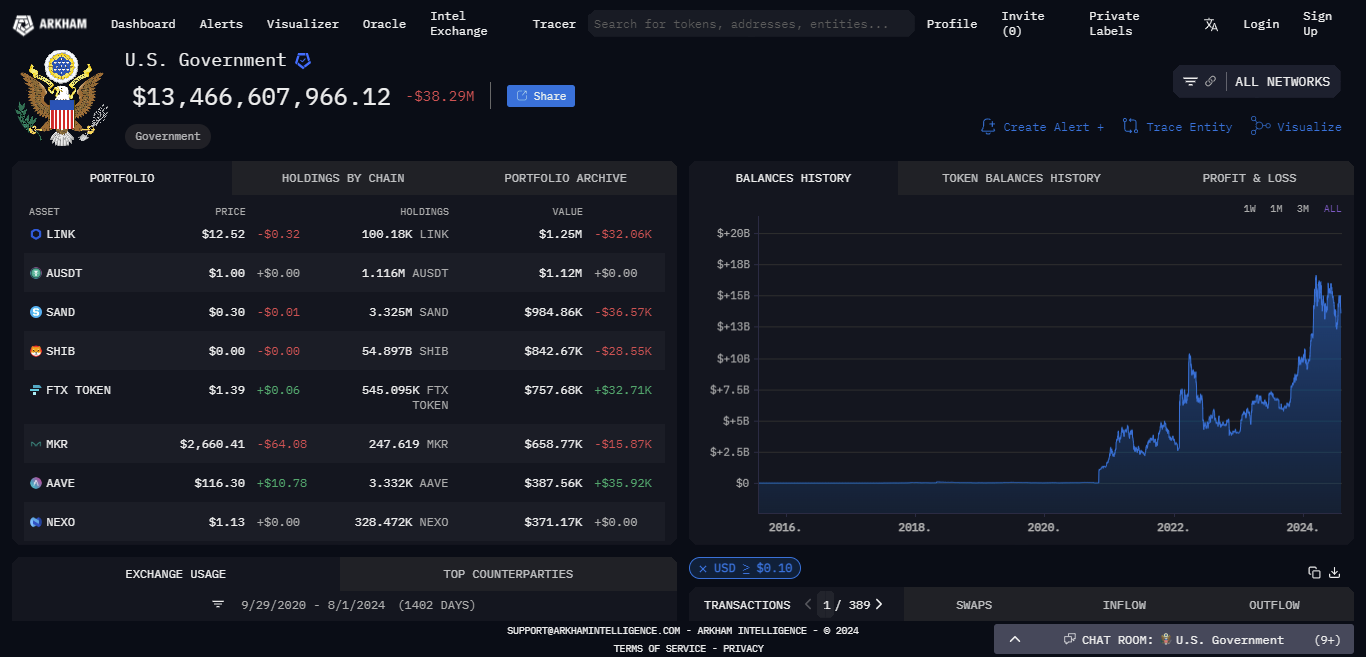
Task: Click the SHIB token icon
Action: 36,351
